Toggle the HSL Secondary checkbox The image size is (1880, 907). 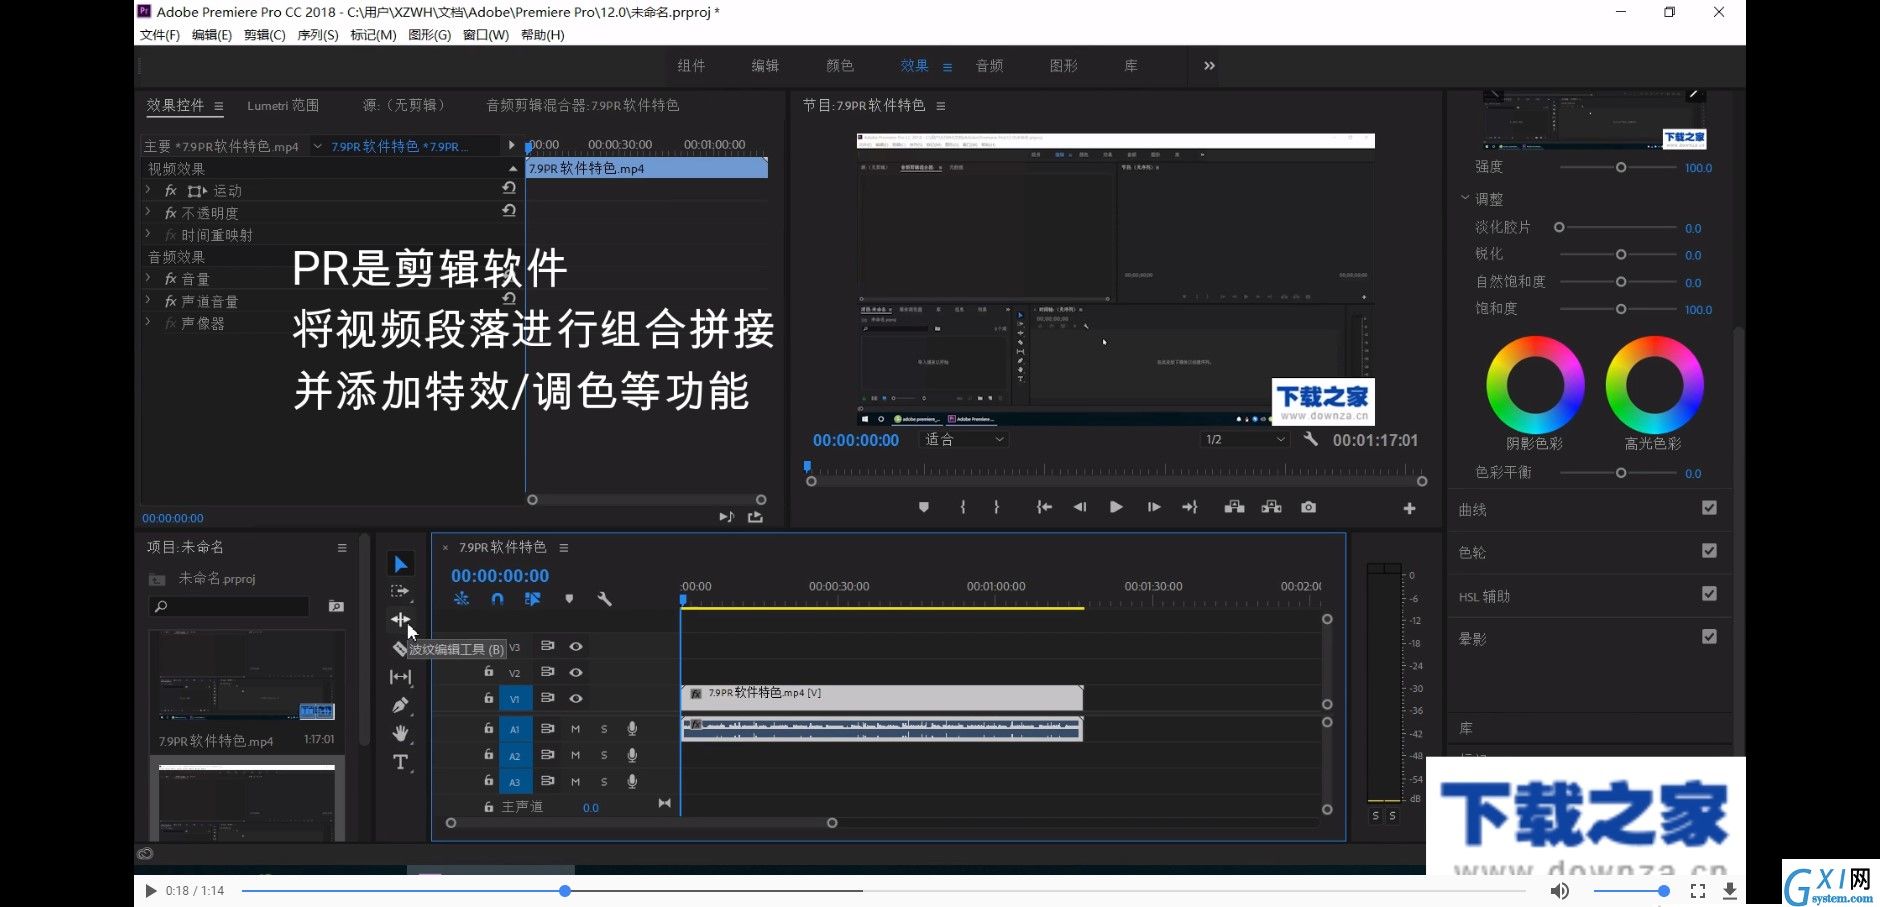[x=1710, y=594]
